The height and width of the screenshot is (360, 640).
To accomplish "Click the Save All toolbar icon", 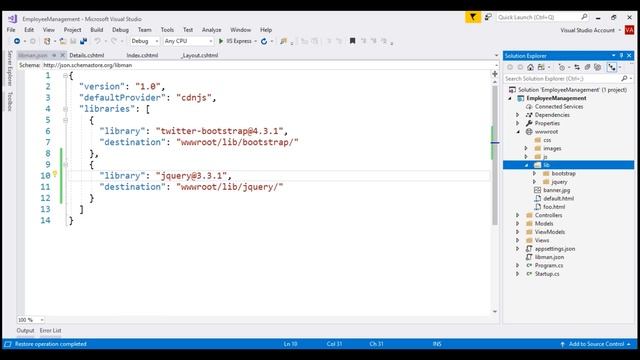I will pos(84,41).
